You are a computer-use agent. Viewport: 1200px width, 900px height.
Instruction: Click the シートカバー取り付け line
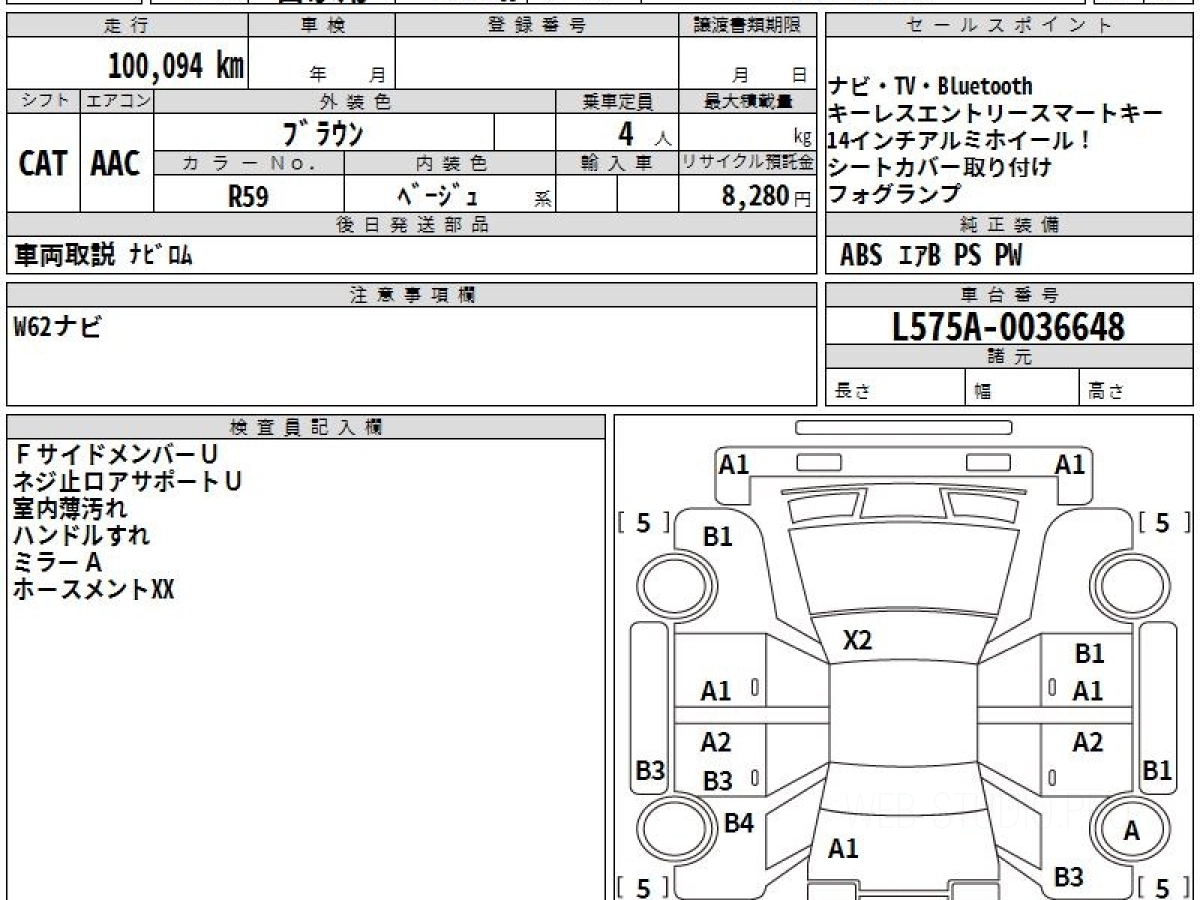(939, 167)
